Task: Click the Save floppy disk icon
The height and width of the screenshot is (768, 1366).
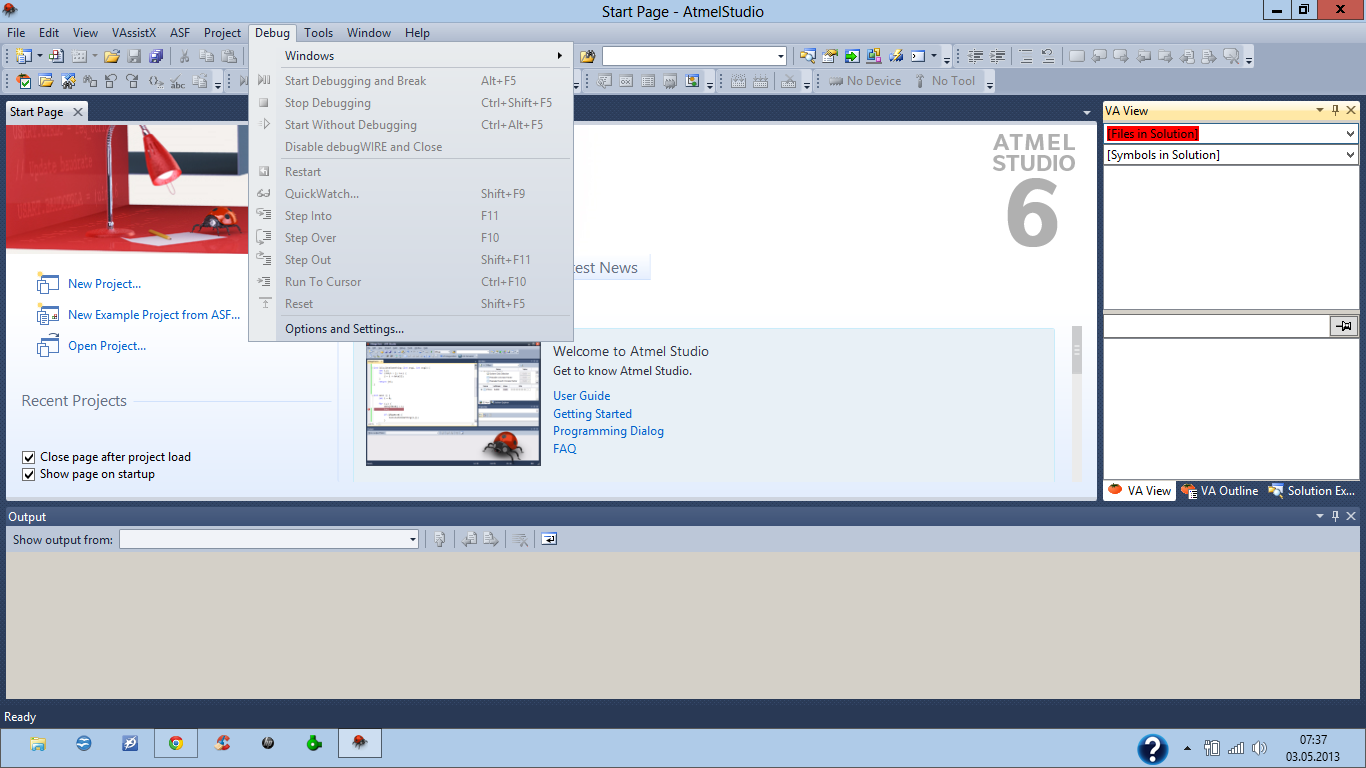Action: tap(134, 56)
